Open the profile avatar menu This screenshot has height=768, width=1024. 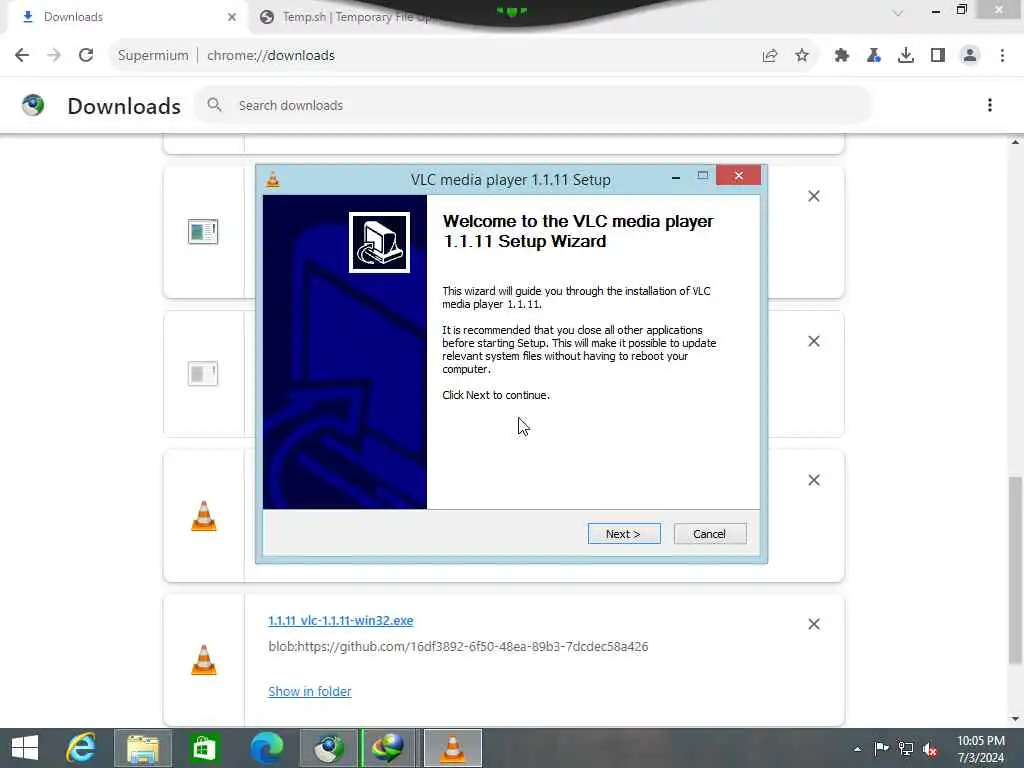(970, 56)
